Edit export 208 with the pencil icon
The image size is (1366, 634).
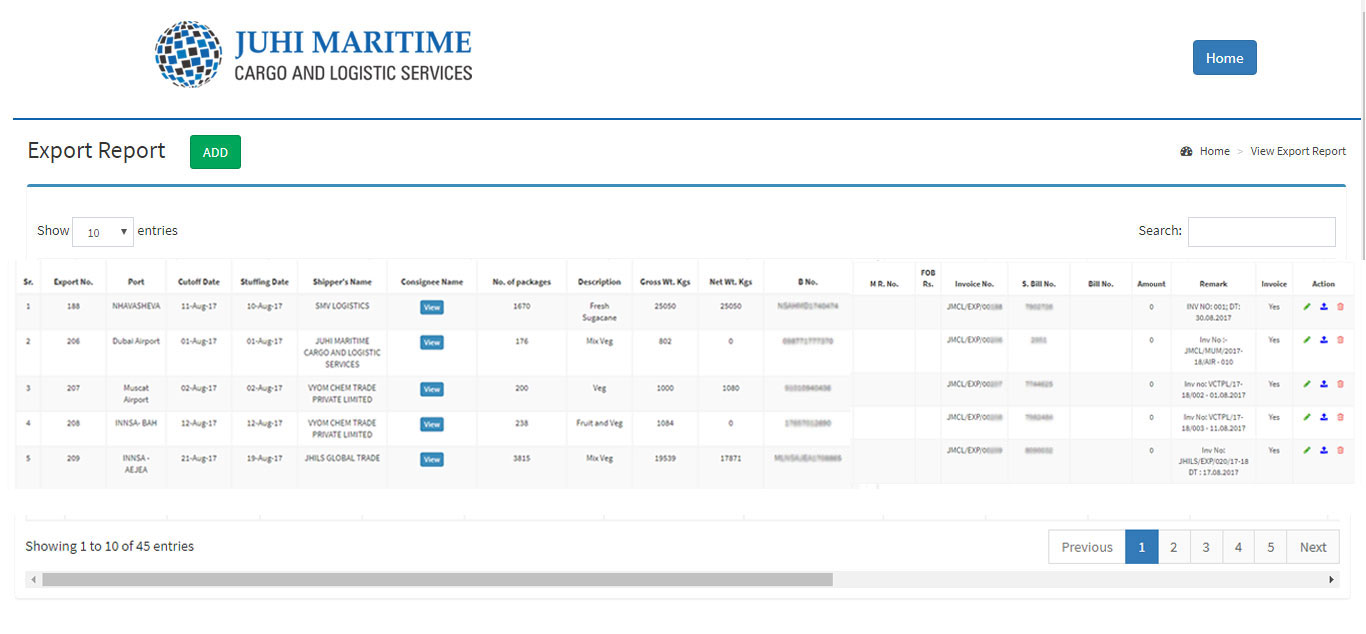tap(1306, 417)
